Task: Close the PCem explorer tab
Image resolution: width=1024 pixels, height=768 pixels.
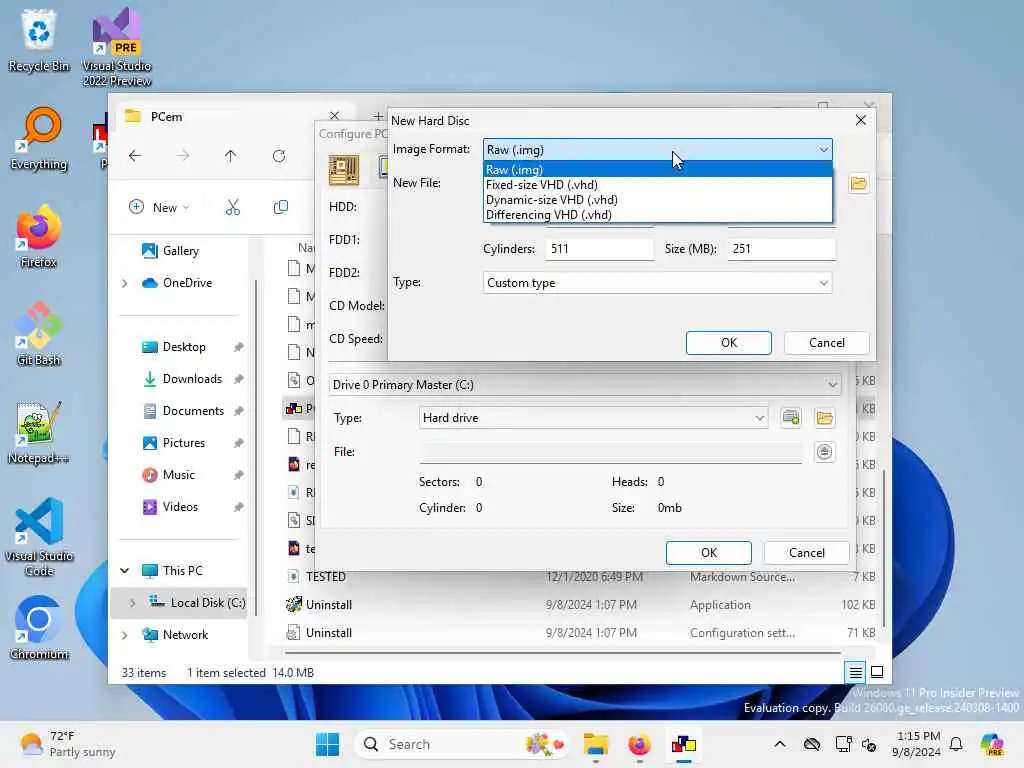Action: 334,116
